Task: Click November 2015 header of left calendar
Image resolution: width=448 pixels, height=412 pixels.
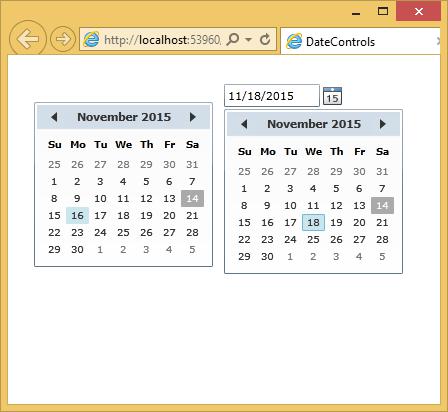Action: 124,117
